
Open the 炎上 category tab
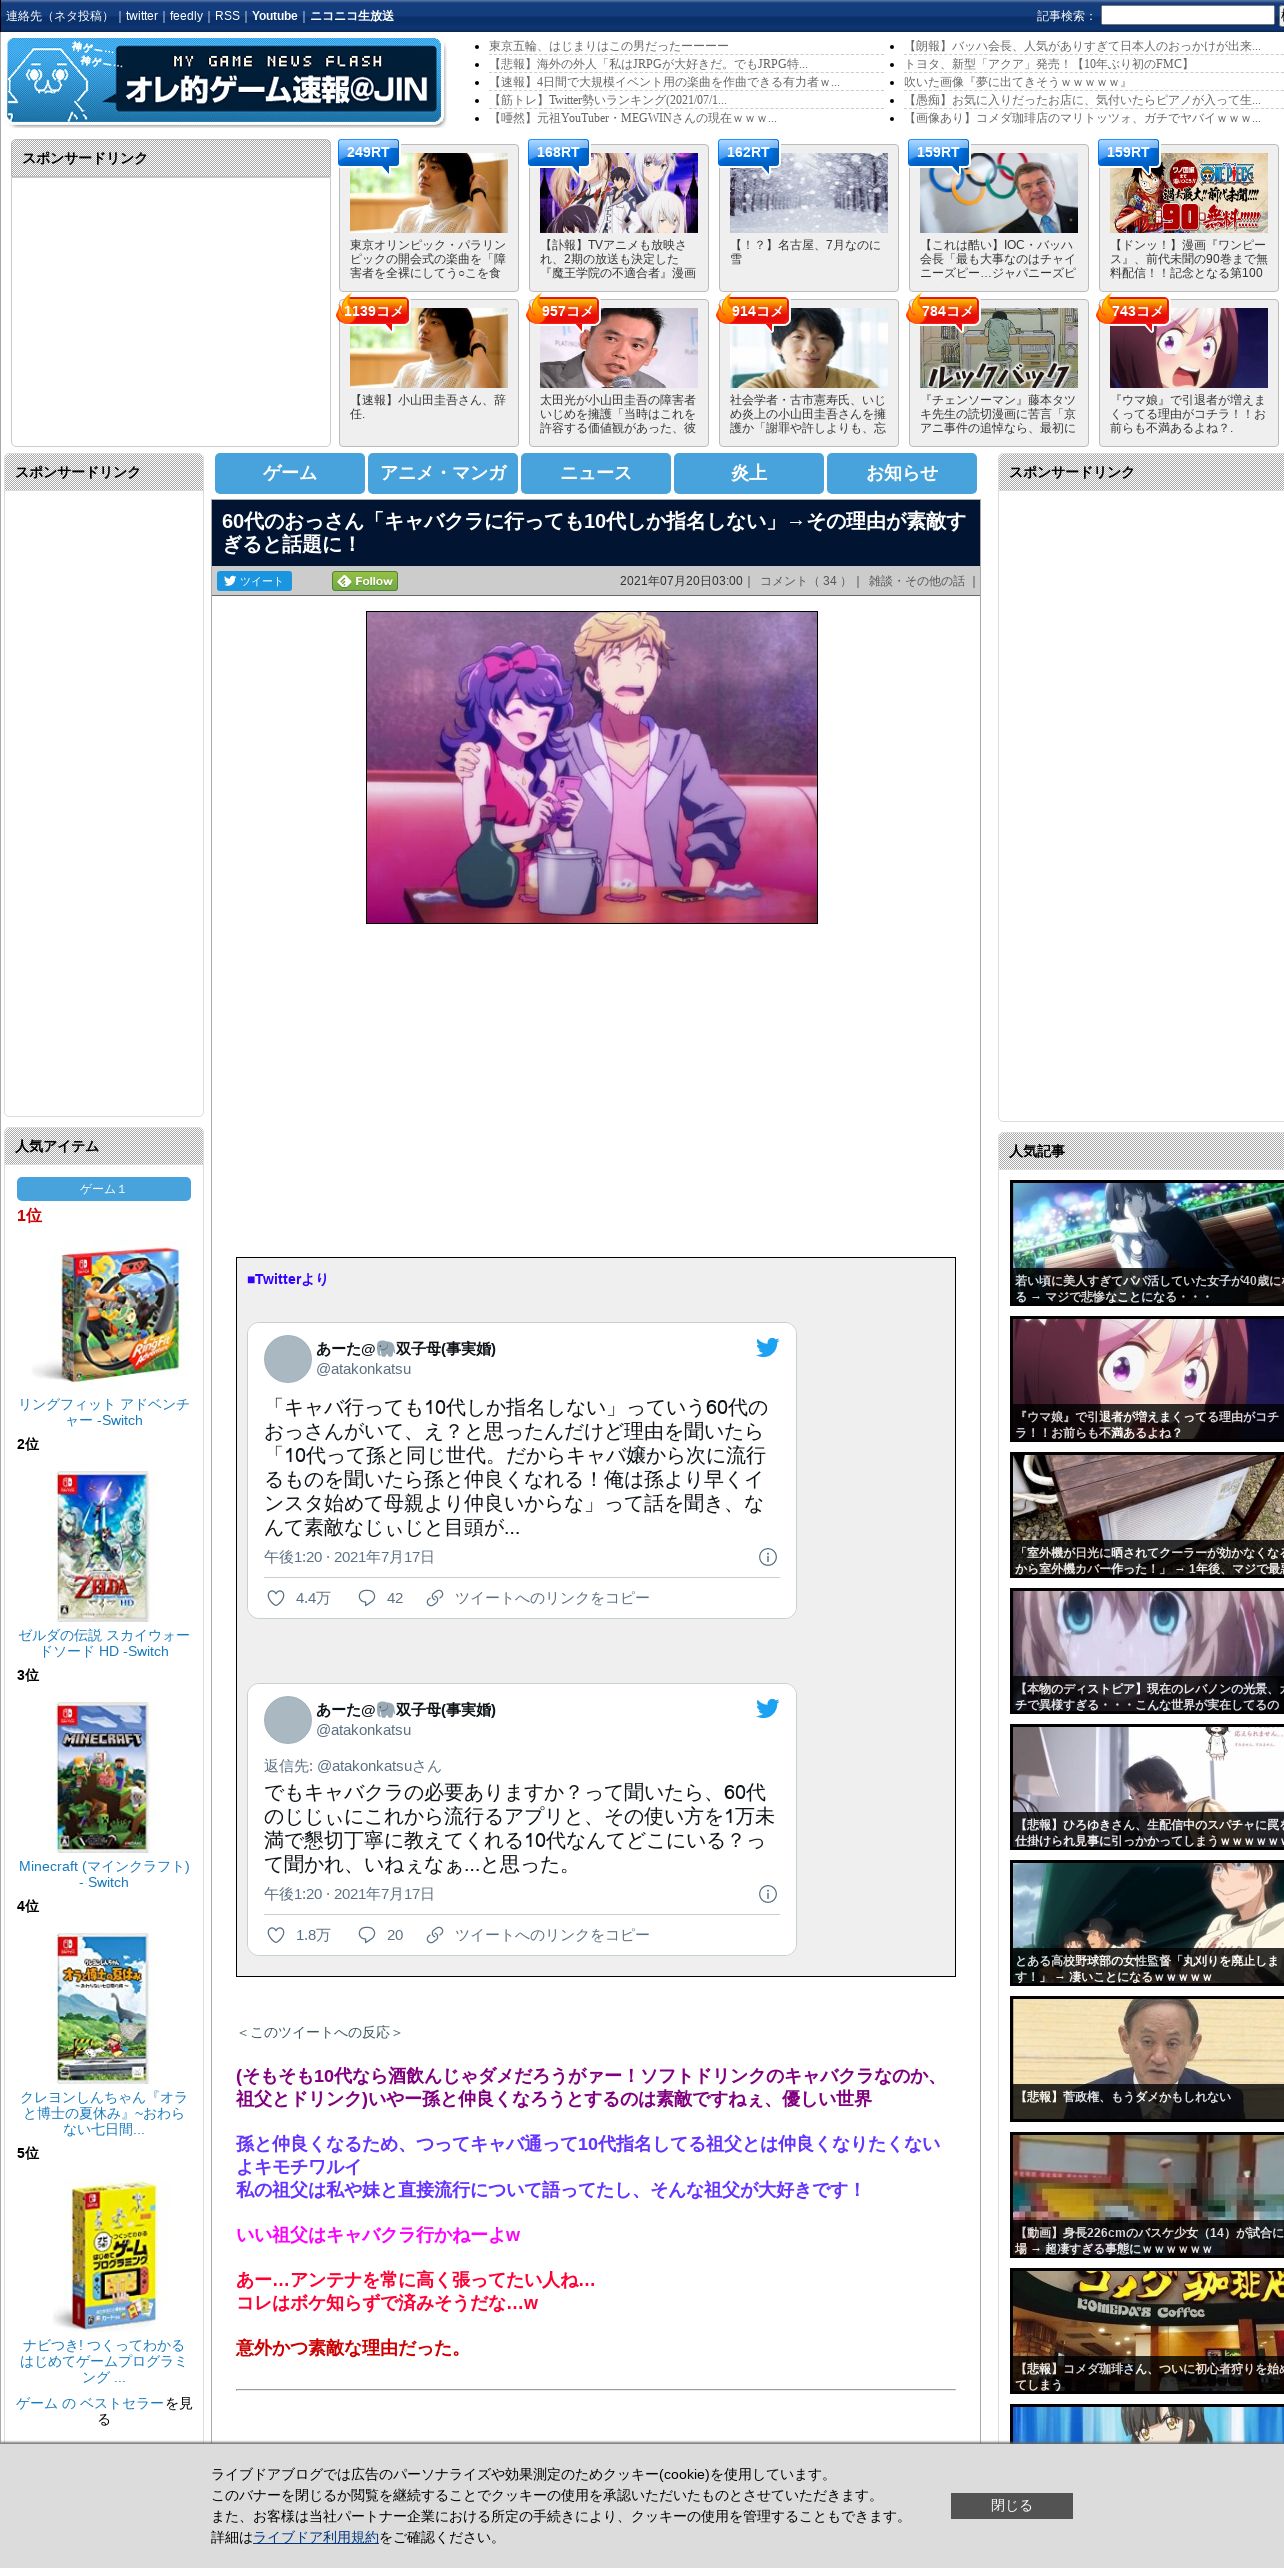[x=749, y=473]
